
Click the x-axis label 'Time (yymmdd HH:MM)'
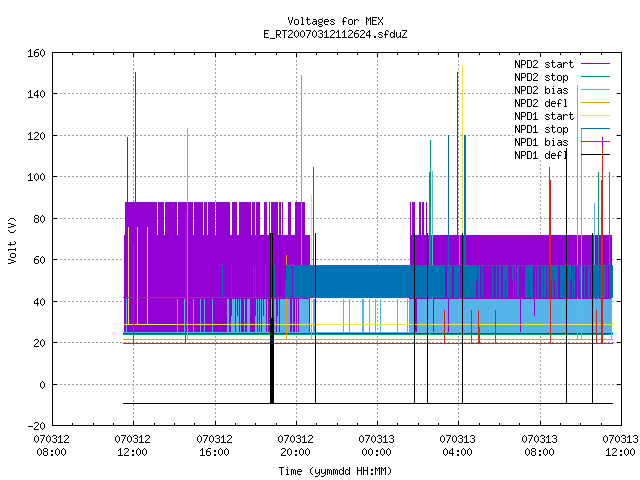pos(335,471)
